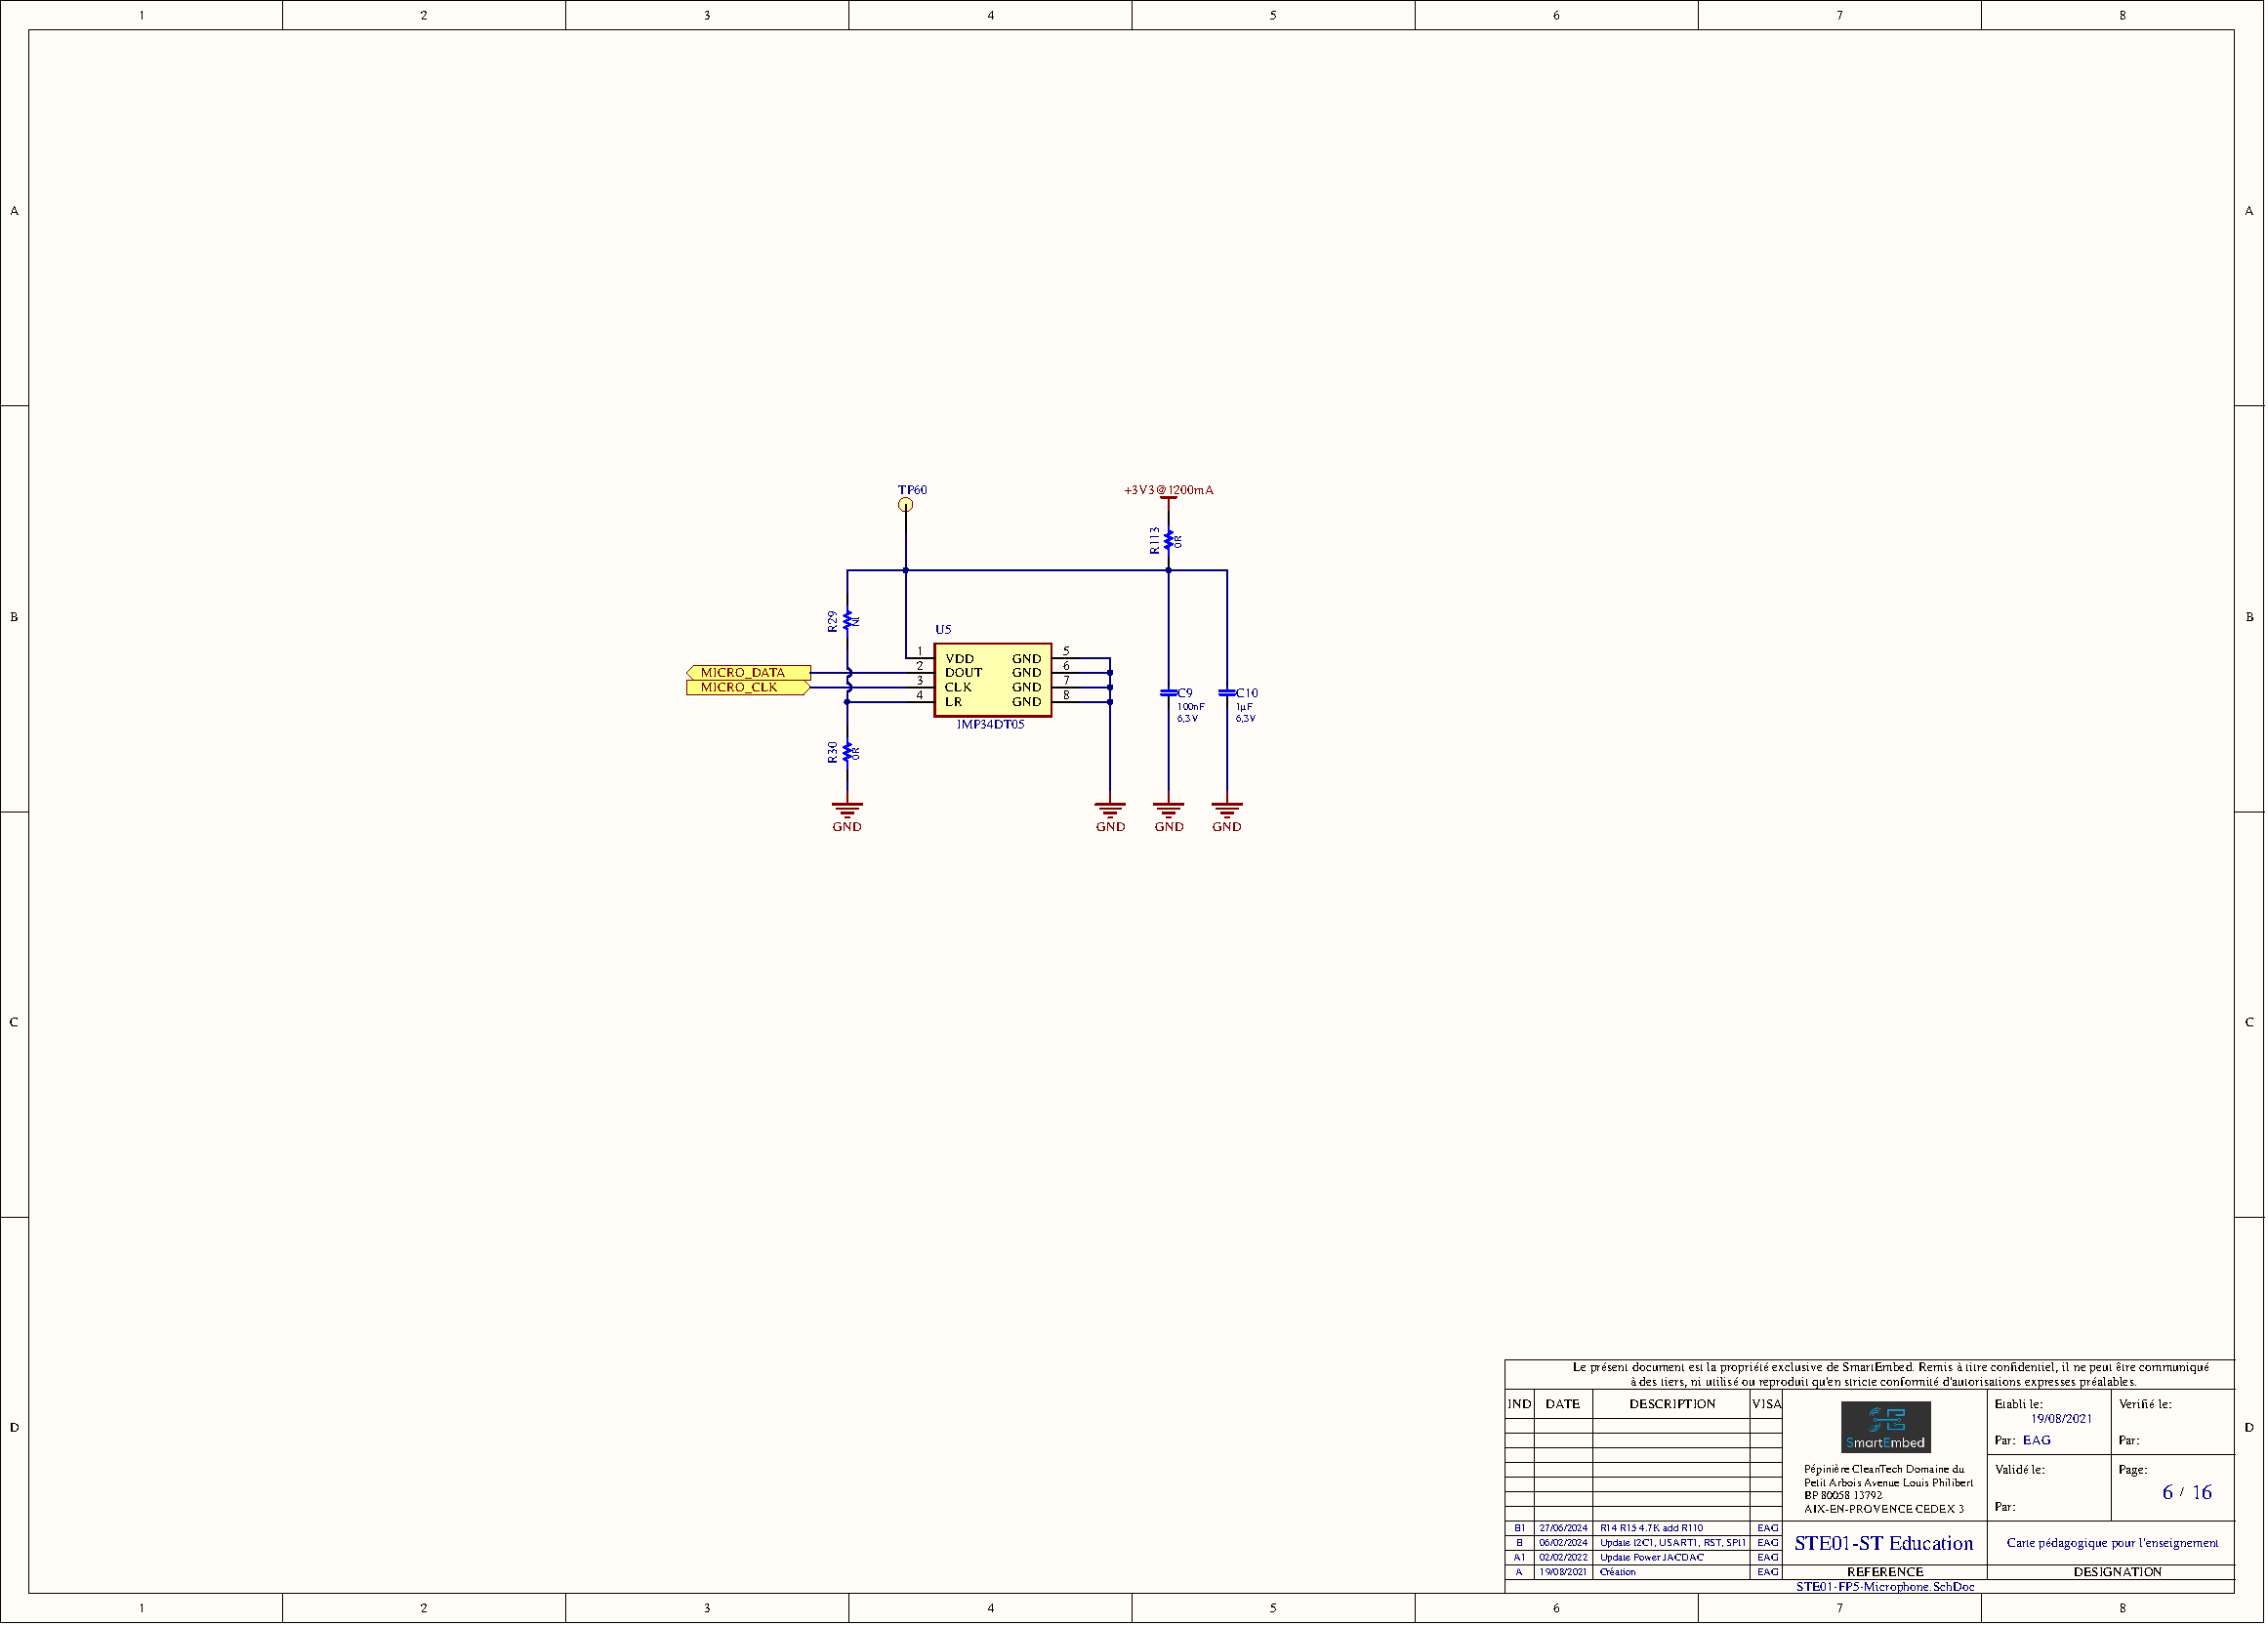Click the page number 6 / 16
The width and height of the screenshot is (2268, 1626).
2186,1492
